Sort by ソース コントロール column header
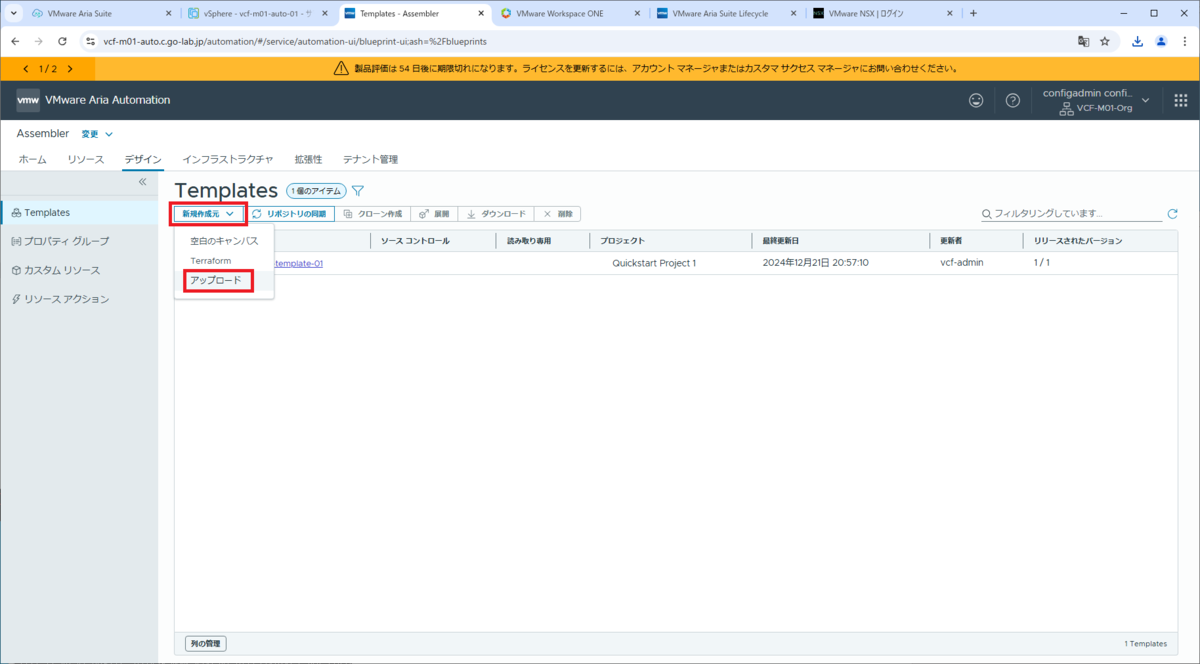Viewport: 1200px width, 664px height. pyautogui.click(x=415, y=241)
